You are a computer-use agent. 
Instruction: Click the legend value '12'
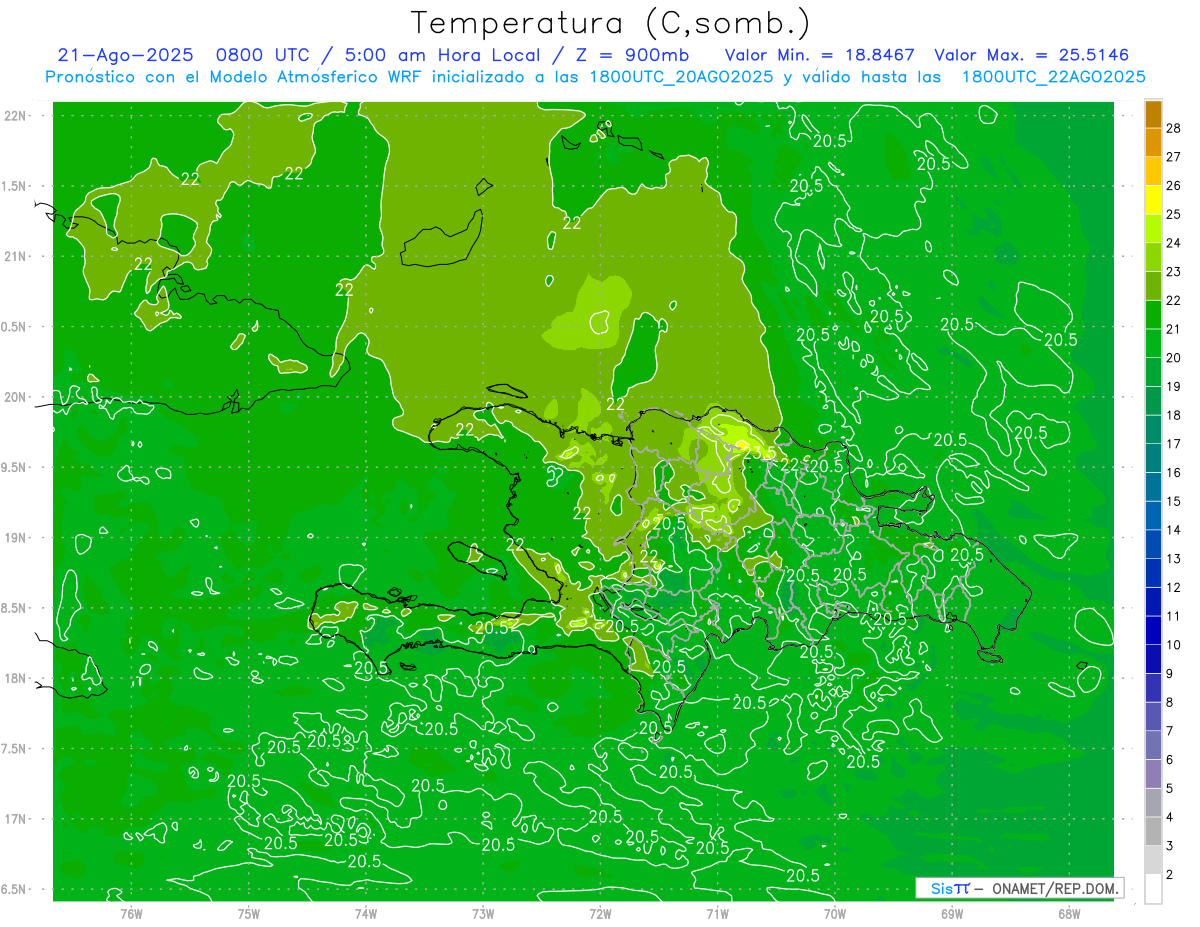1174,588
